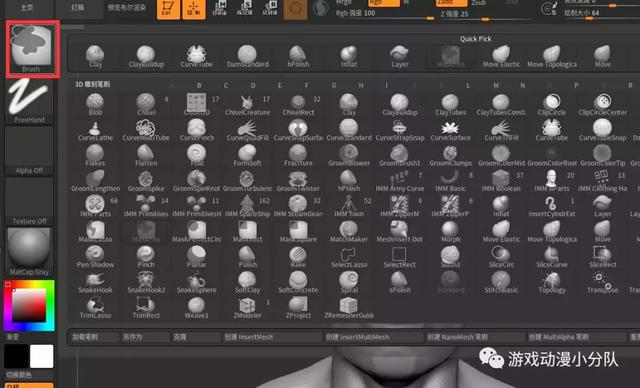Enable the Scale transform mode
Viewport: 640px width, 388px height.
(245, 8)
